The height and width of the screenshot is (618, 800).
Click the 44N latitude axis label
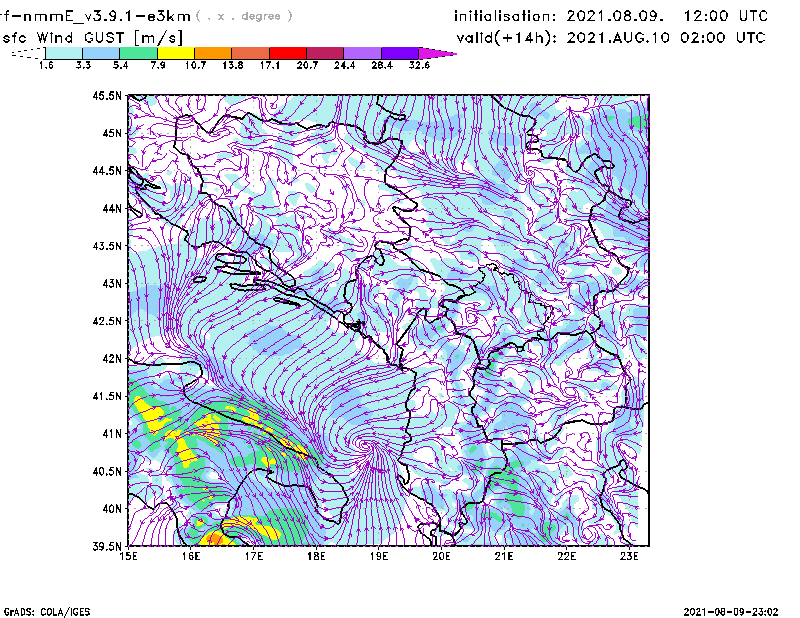pyautogui.click(x=112, y=208)
